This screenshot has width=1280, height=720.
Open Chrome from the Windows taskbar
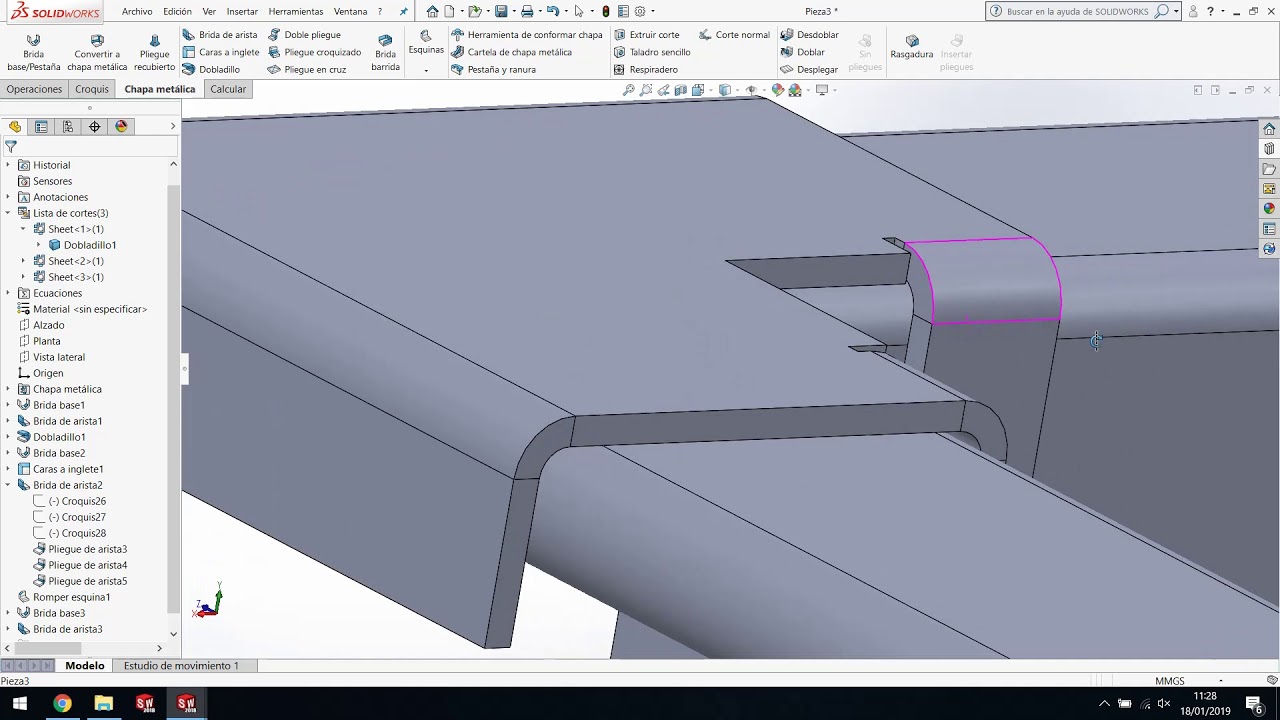click(62, 704)
